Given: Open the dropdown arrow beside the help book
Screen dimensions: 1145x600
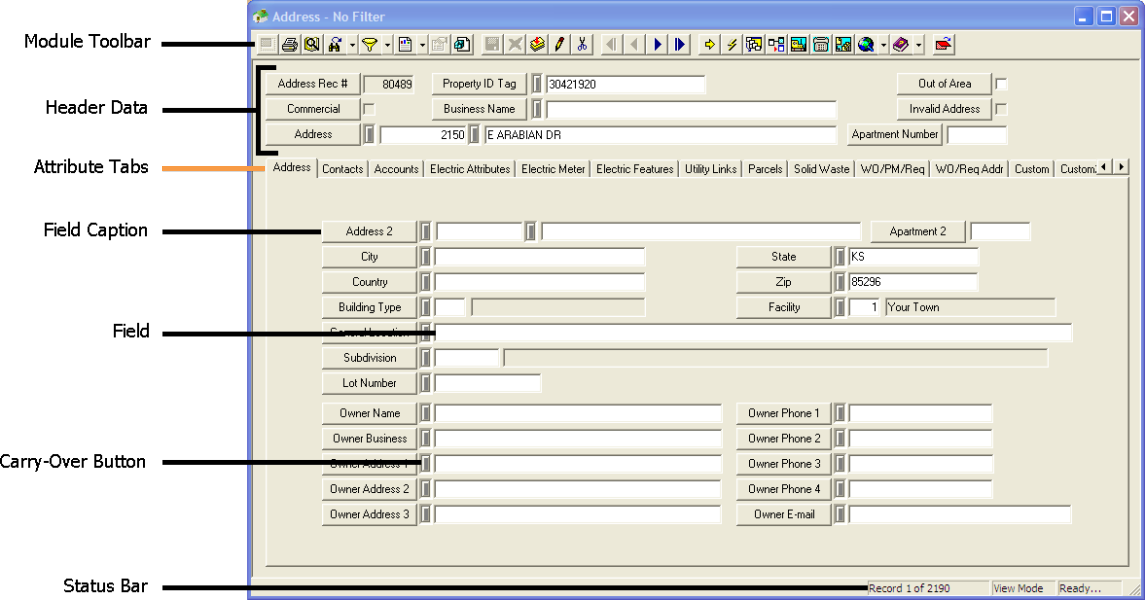Looking at the screenshot, I should 919,45.
